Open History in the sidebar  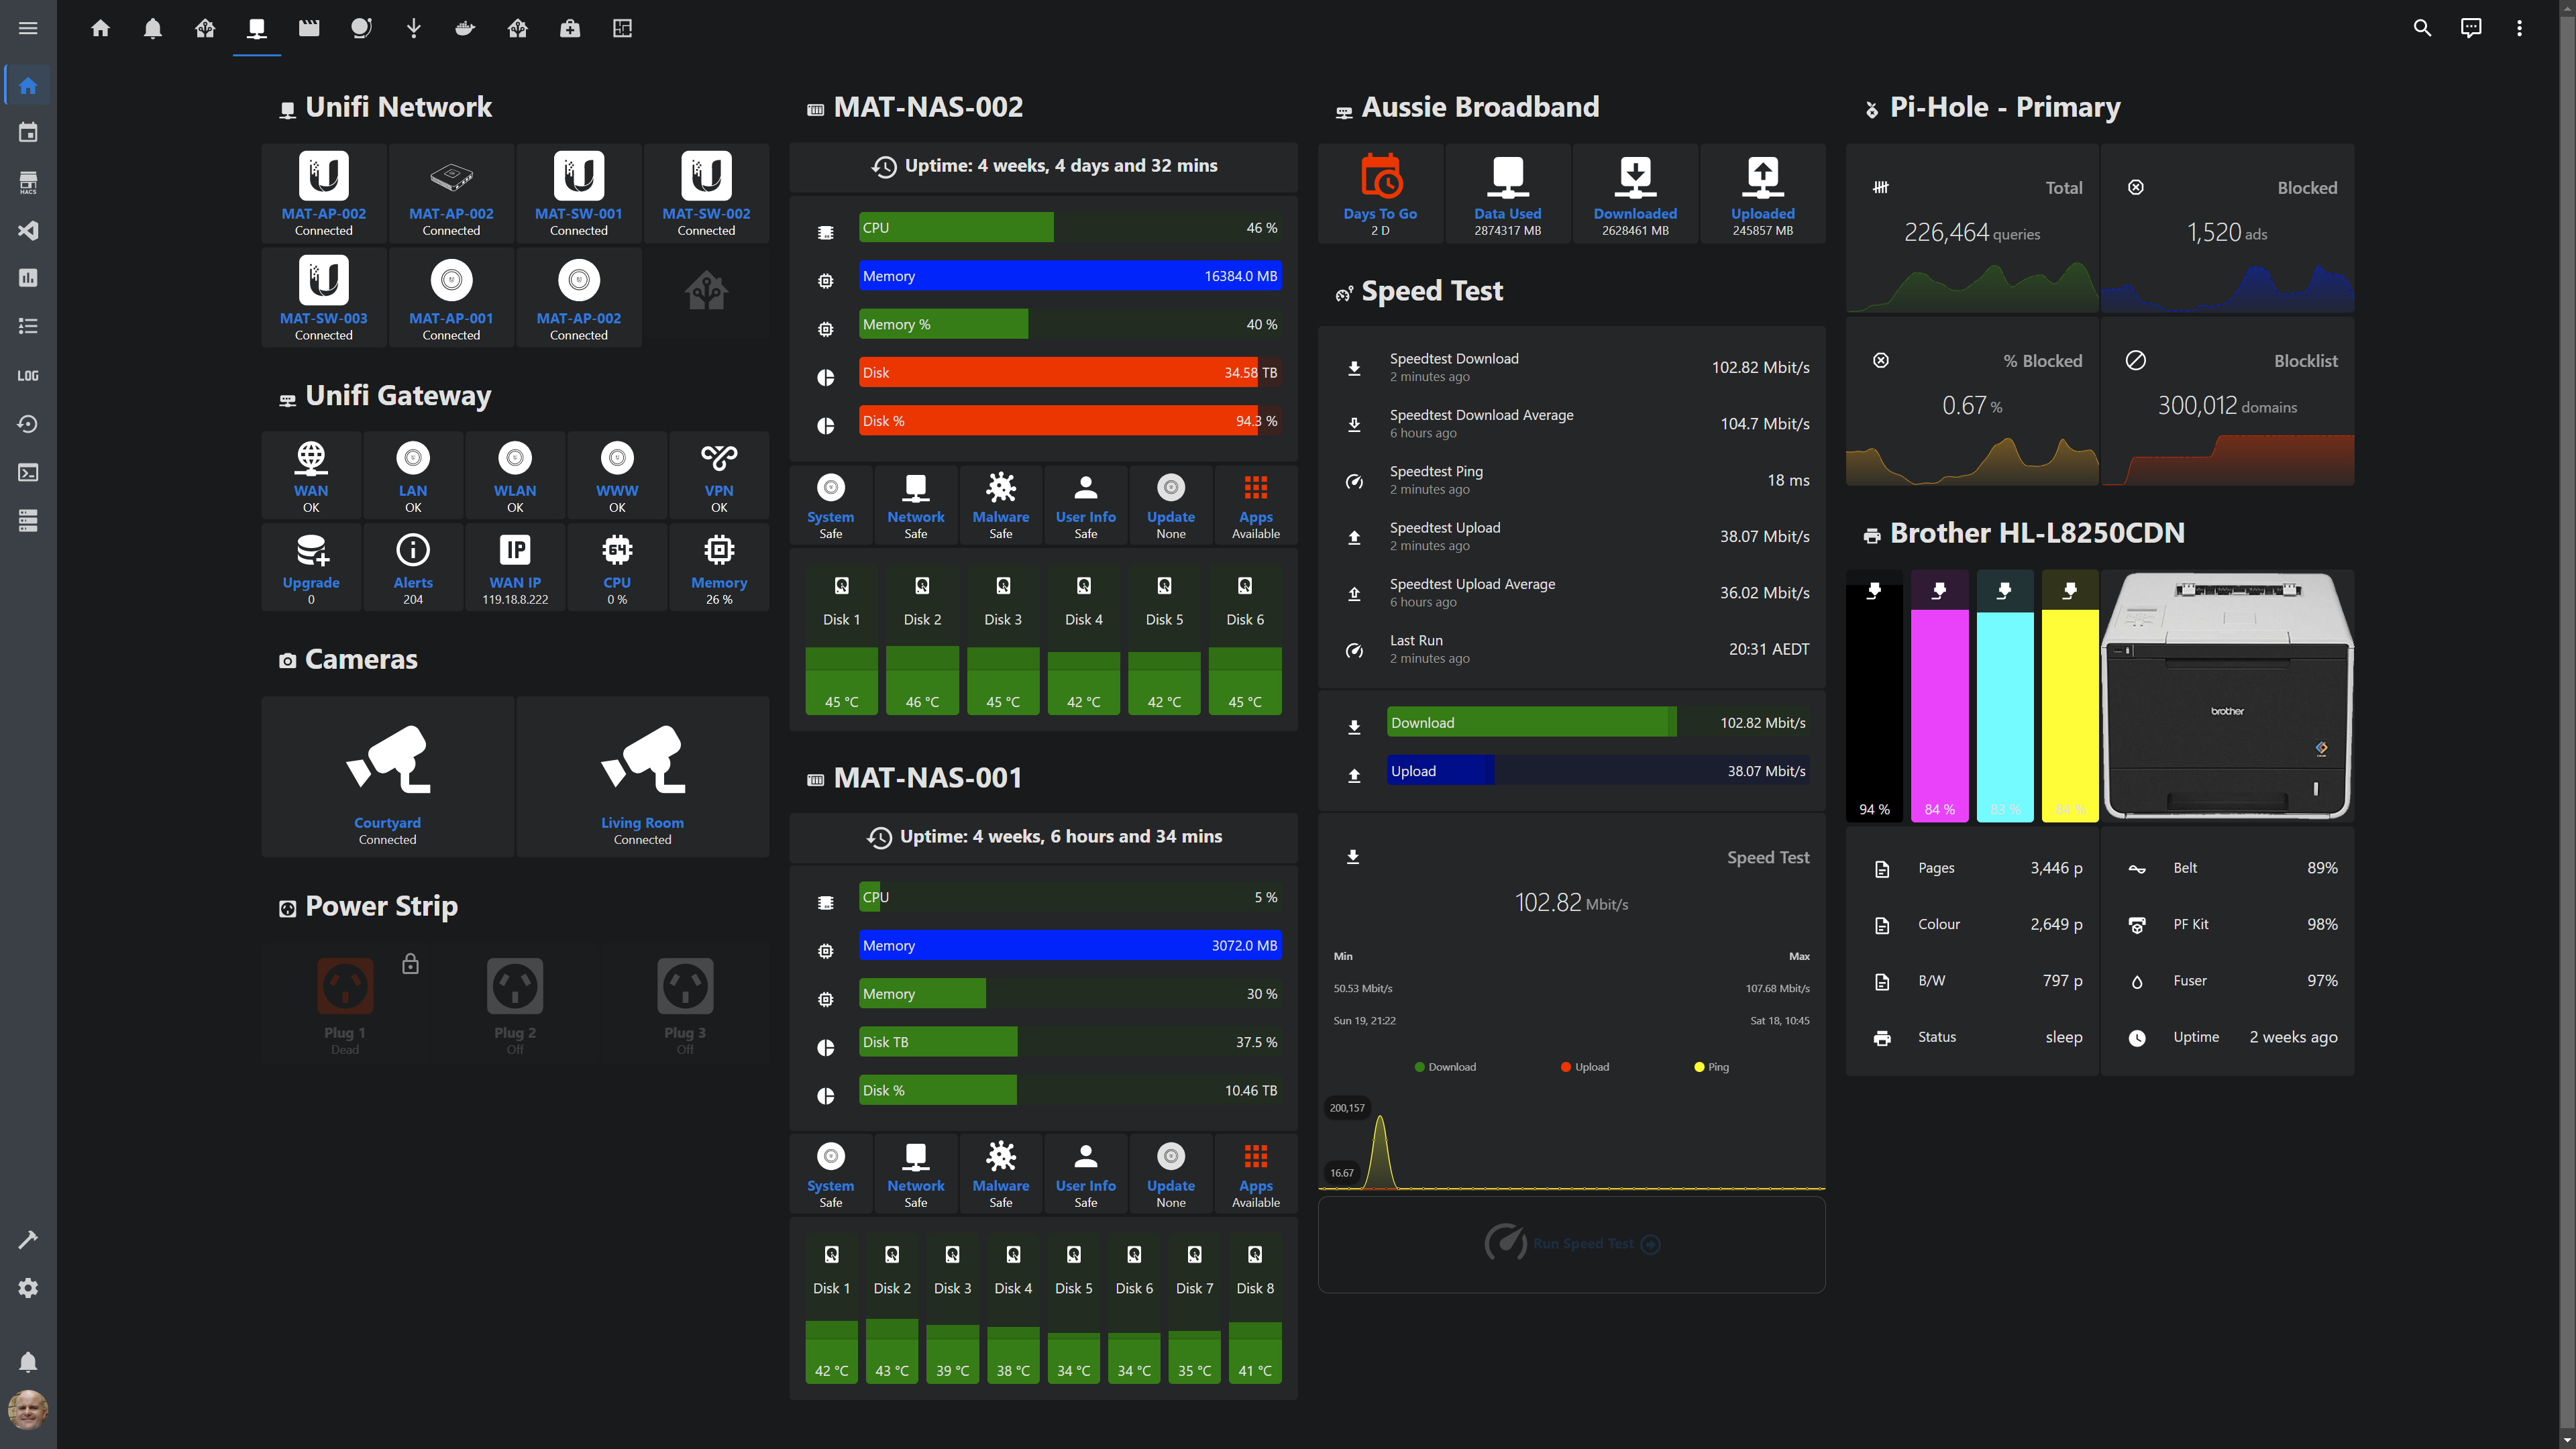[28, 424]
